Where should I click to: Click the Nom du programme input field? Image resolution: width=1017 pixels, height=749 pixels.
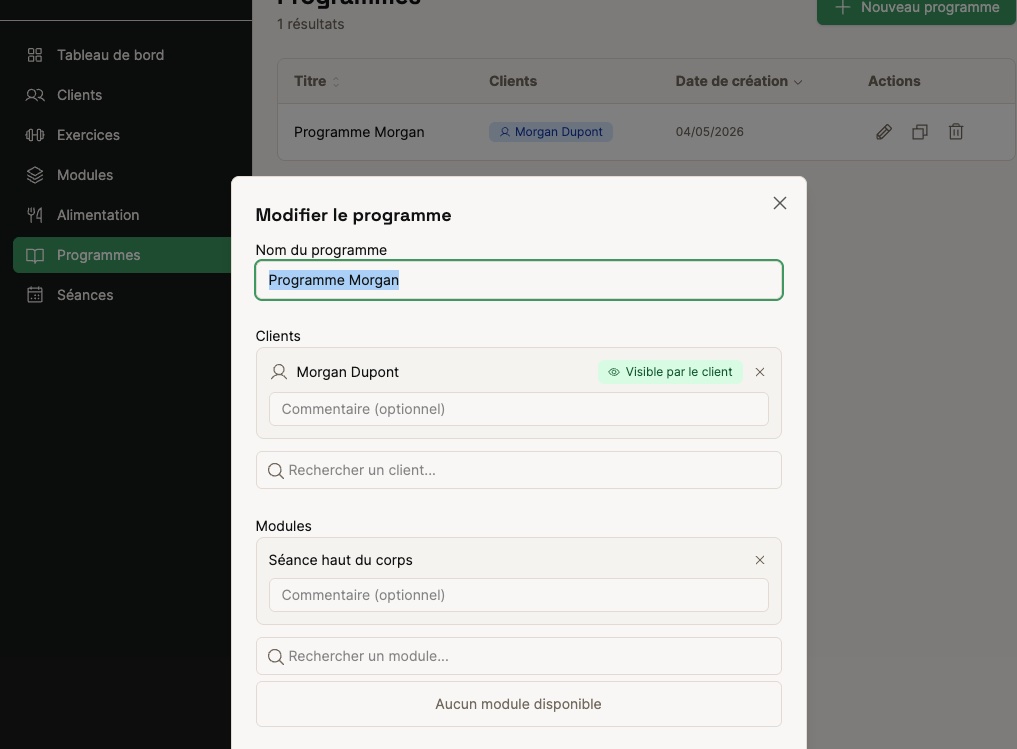(x=519, y=280)
